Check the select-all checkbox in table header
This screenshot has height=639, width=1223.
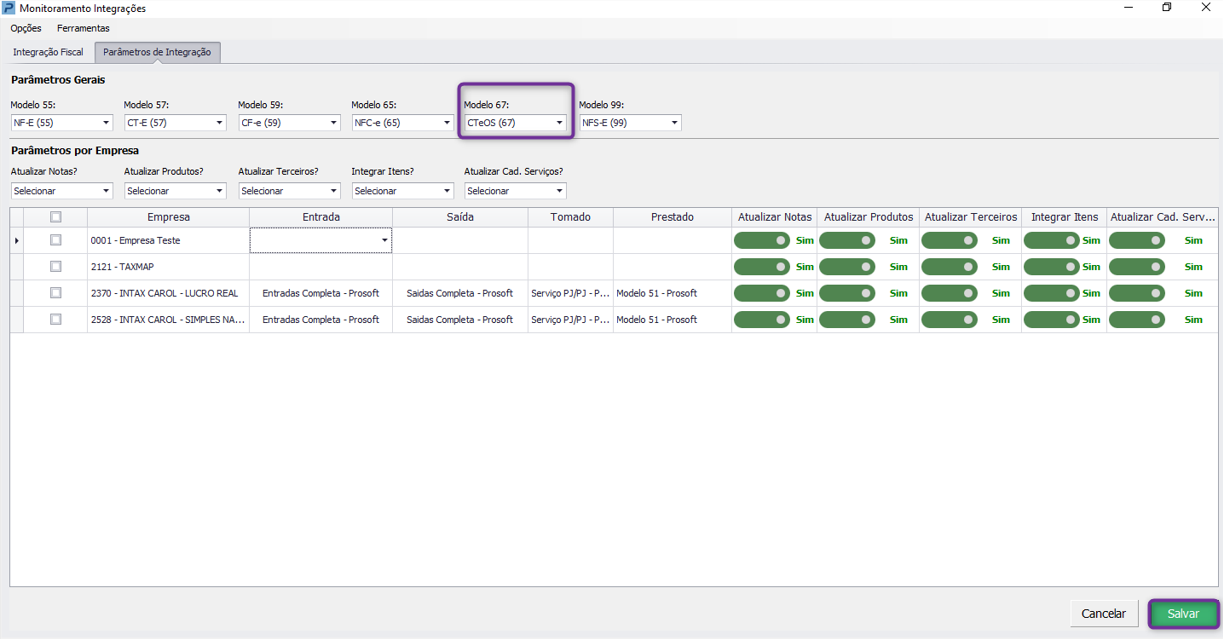(x=56, y=217)
